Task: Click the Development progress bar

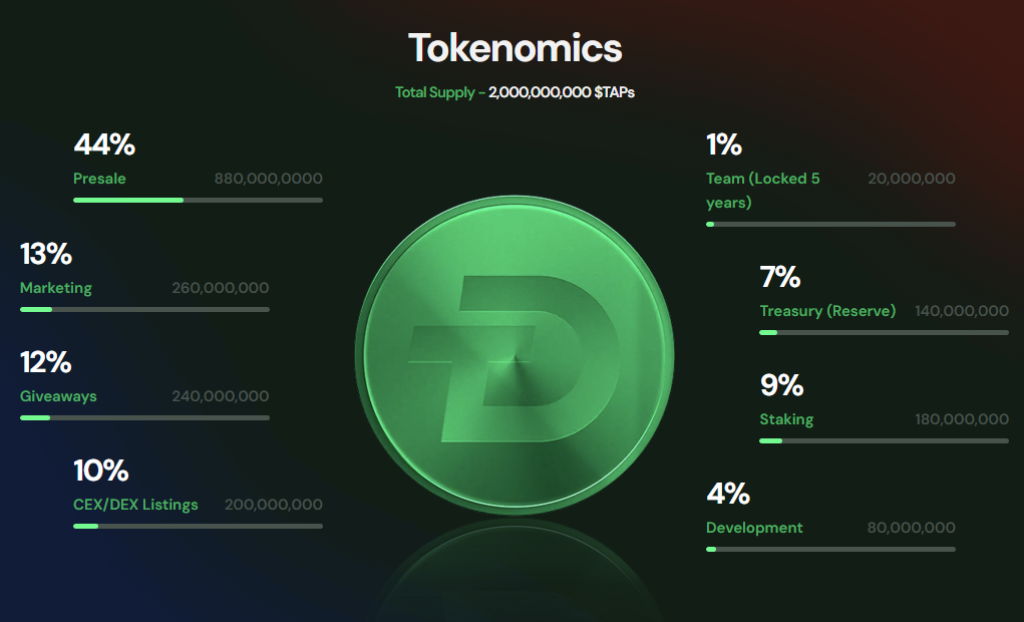Action: [x=830, y=549]
